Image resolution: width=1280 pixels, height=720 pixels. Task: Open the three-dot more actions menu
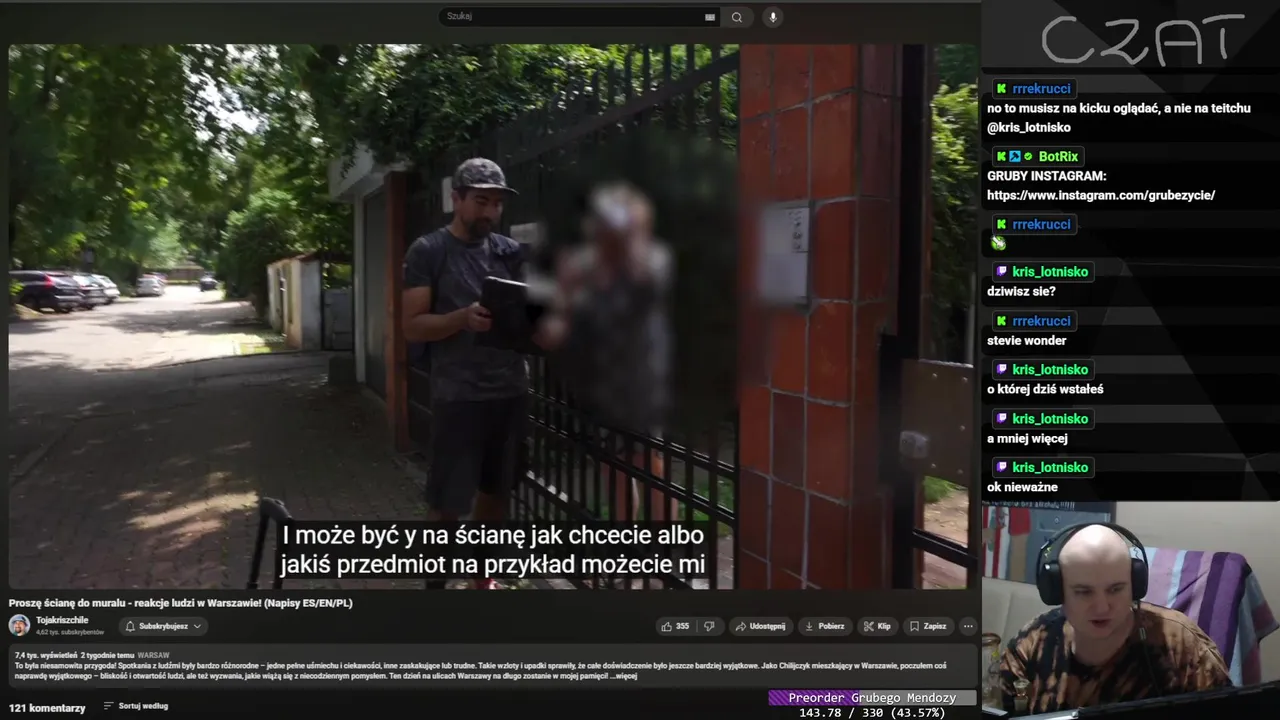pyautogui.click(x=968, y=626)
